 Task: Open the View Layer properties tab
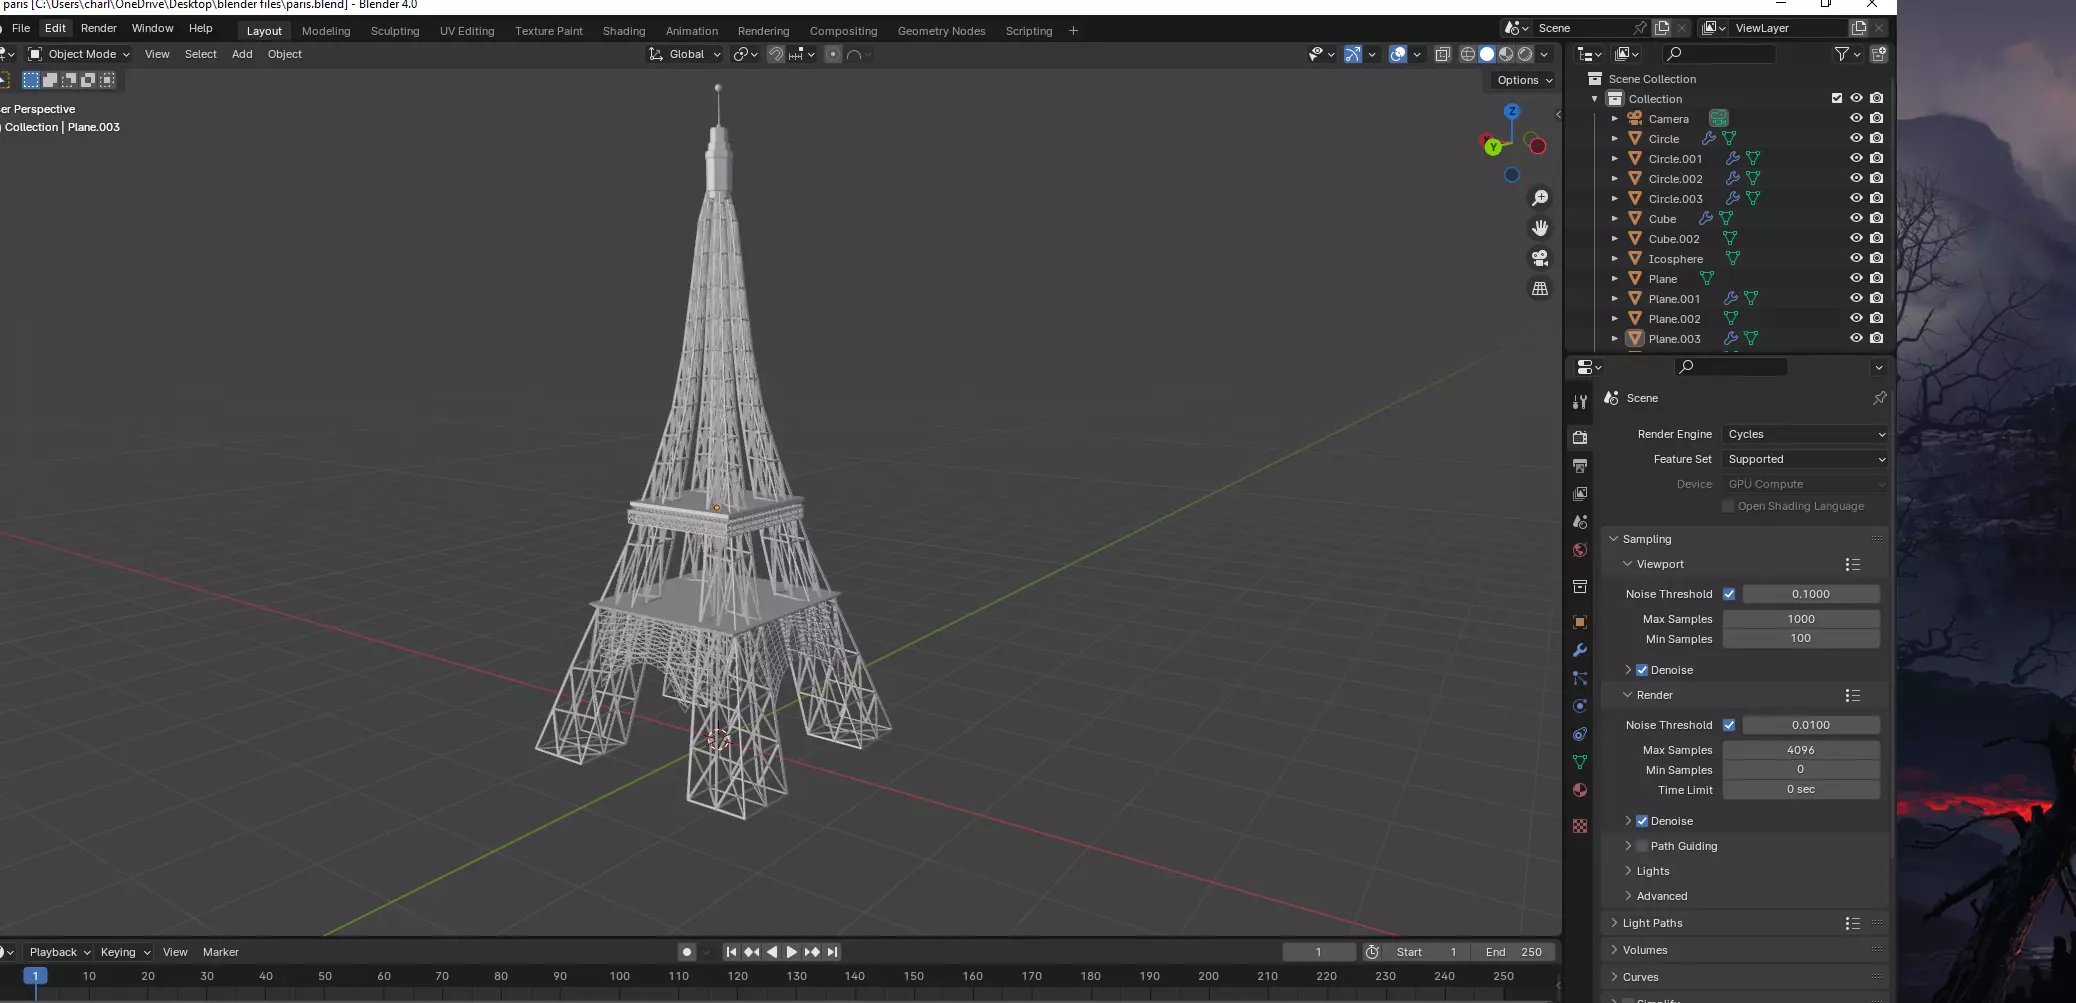pos(1580,494)
